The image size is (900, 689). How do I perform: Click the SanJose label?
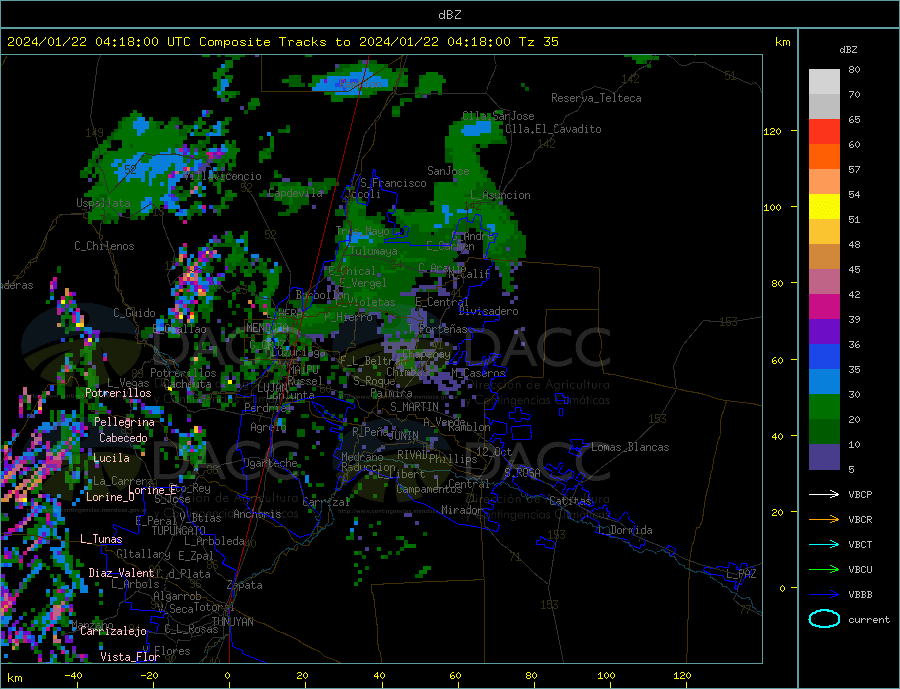(x=448, y=171)
